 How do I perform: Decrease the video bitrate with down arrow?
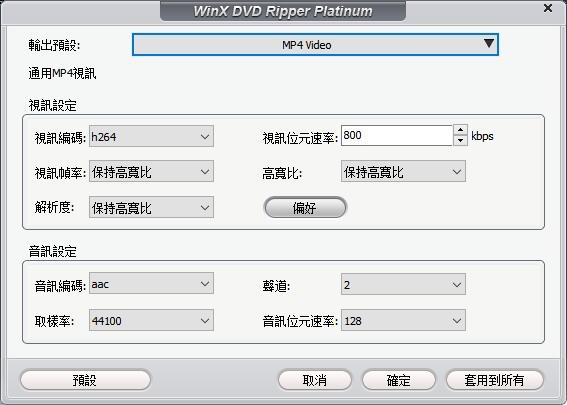pyautogui.click(x=460, y=140)
